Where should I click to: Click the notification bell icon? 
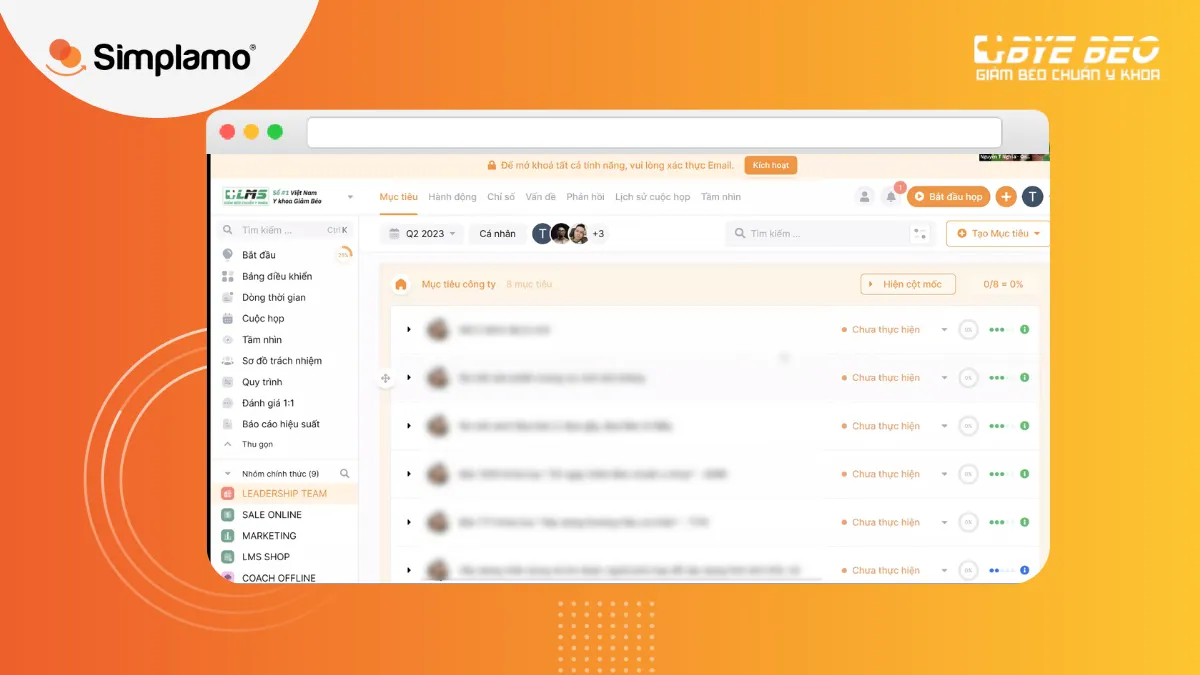point(891,197)
